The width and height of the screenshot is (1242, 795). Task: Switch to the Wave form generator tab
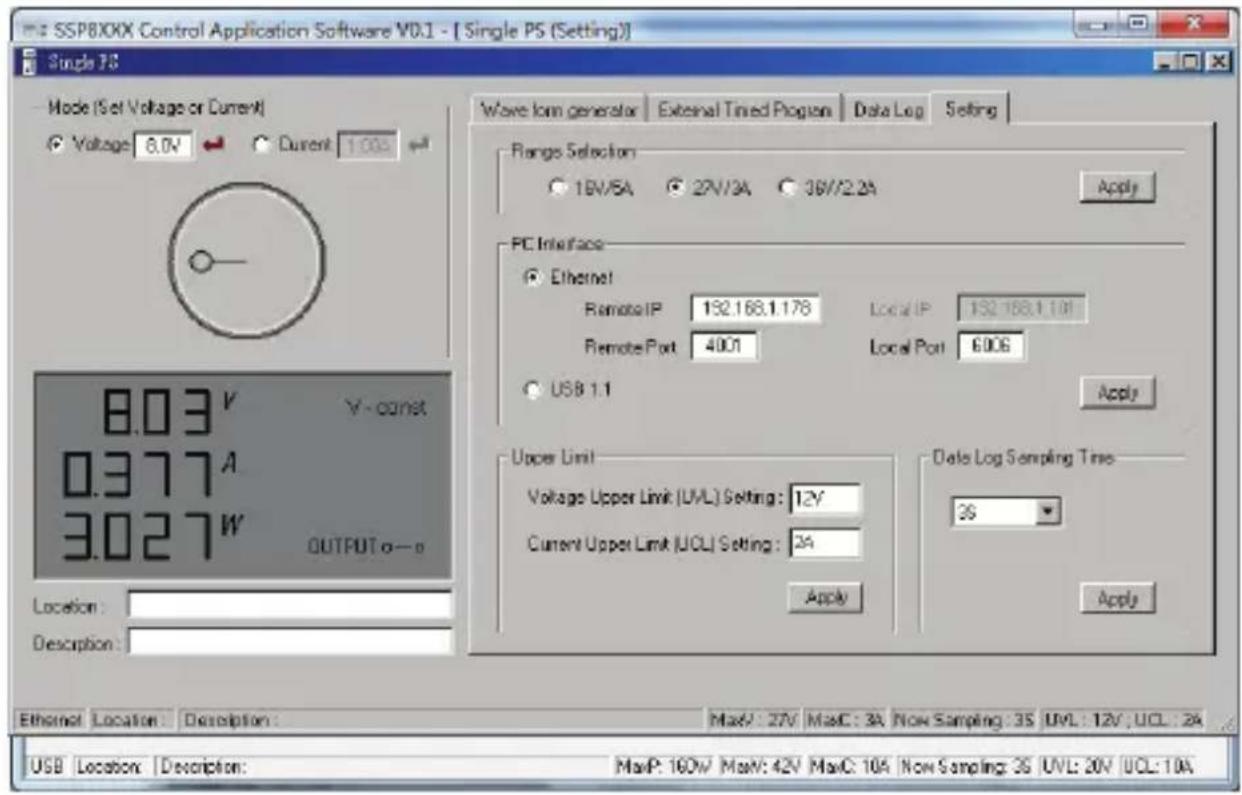click(559, 110)
